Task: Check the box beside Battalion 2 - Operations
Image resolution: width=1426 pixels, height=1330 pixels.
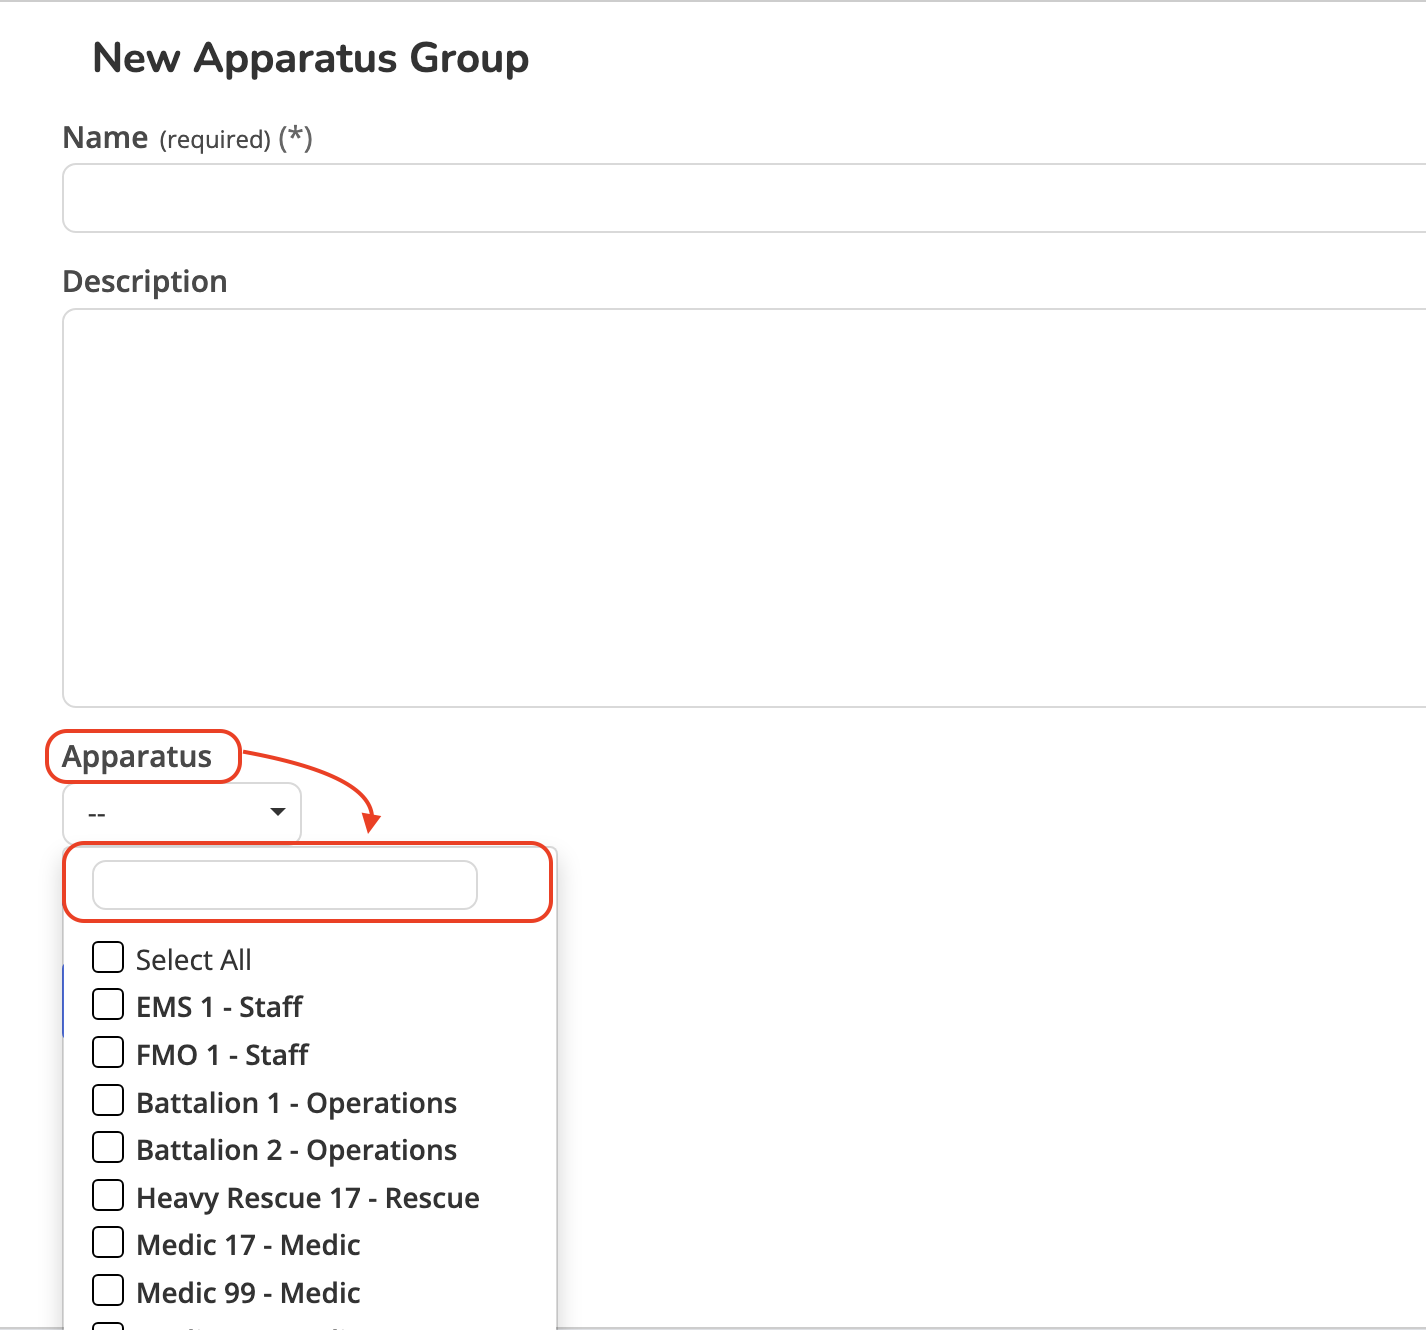Action: (x=108, y=1148)
